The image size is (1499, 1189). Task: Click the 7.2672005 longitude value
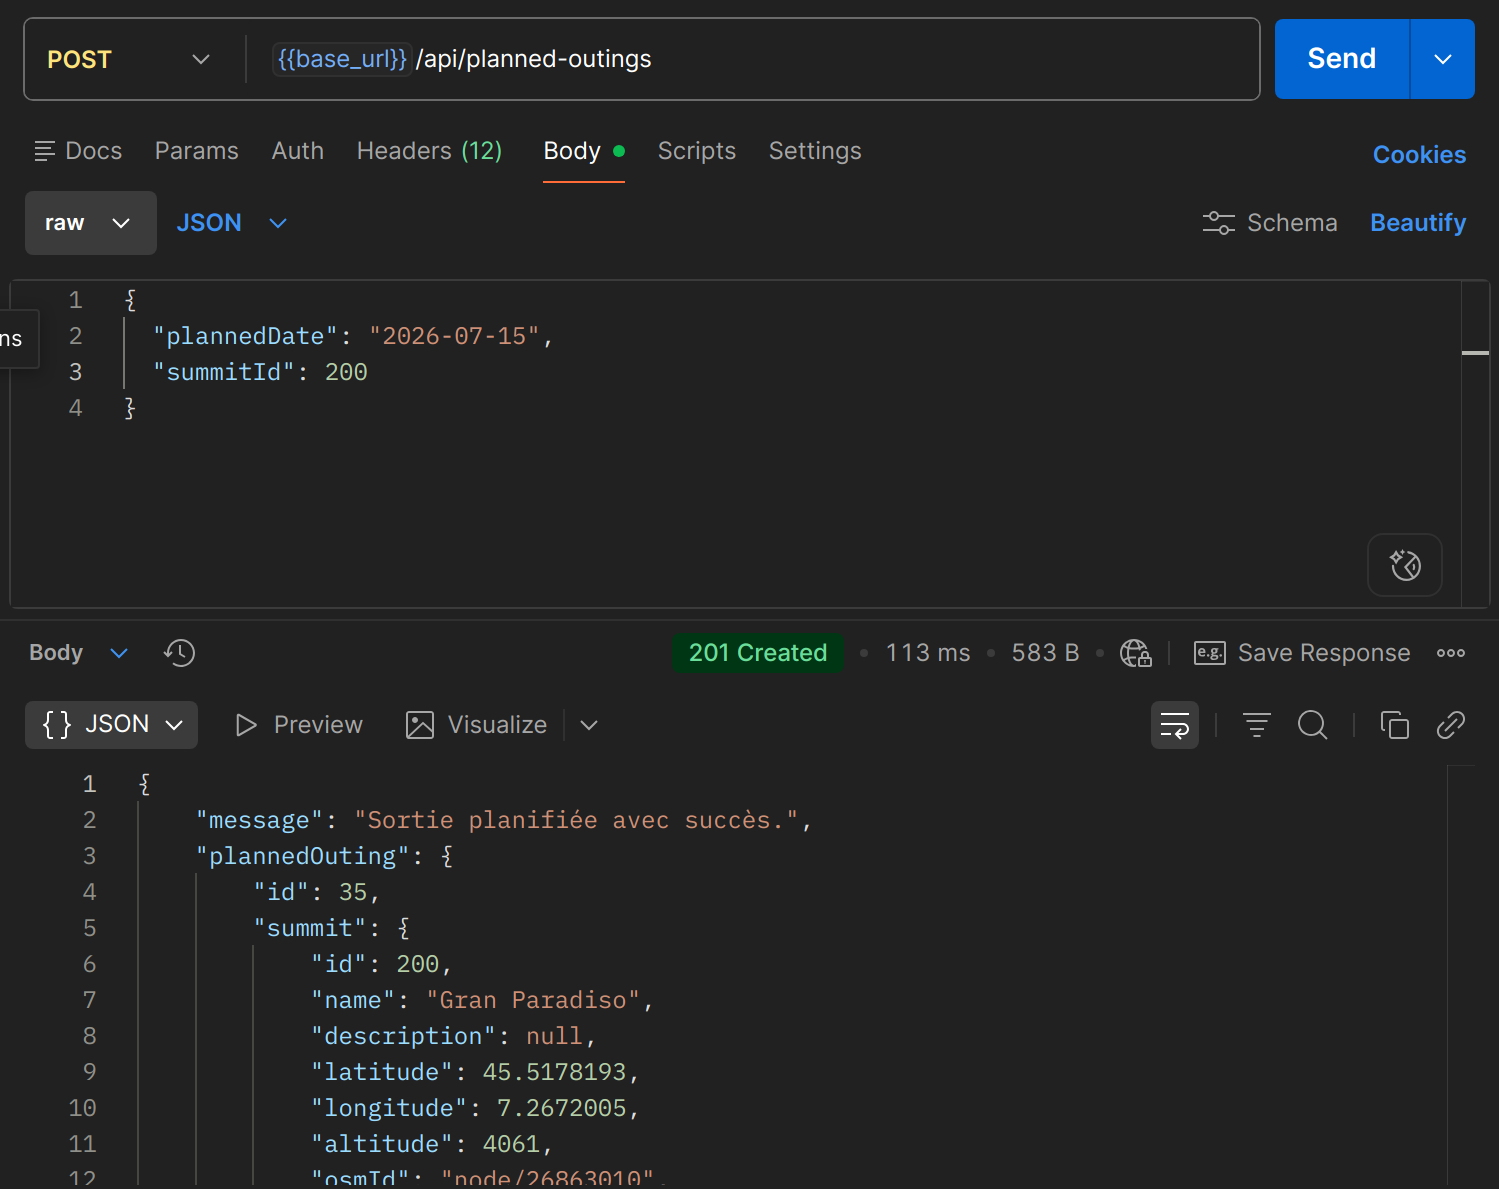561,1108
